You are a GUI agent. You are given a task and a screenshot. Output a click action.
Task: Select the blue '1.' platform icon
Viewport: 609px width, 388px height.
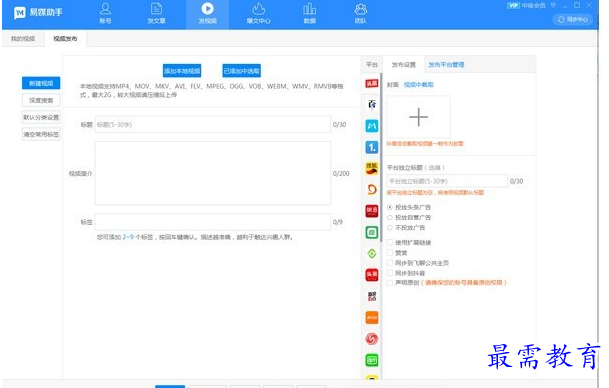pyautogui.click(x=372, y=147)
